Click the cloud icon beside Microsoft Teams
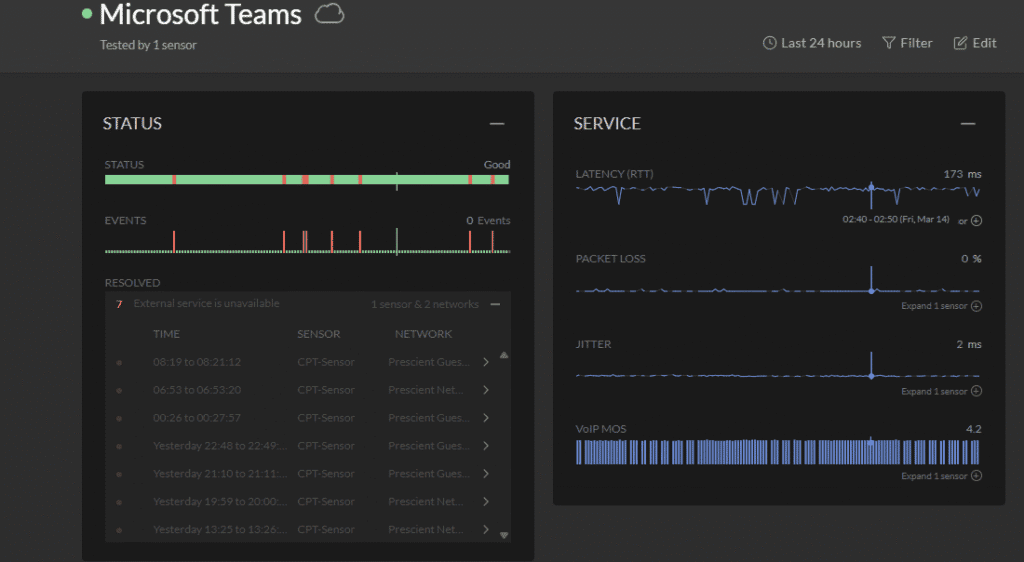1024x562 pixels. (329, 14)
